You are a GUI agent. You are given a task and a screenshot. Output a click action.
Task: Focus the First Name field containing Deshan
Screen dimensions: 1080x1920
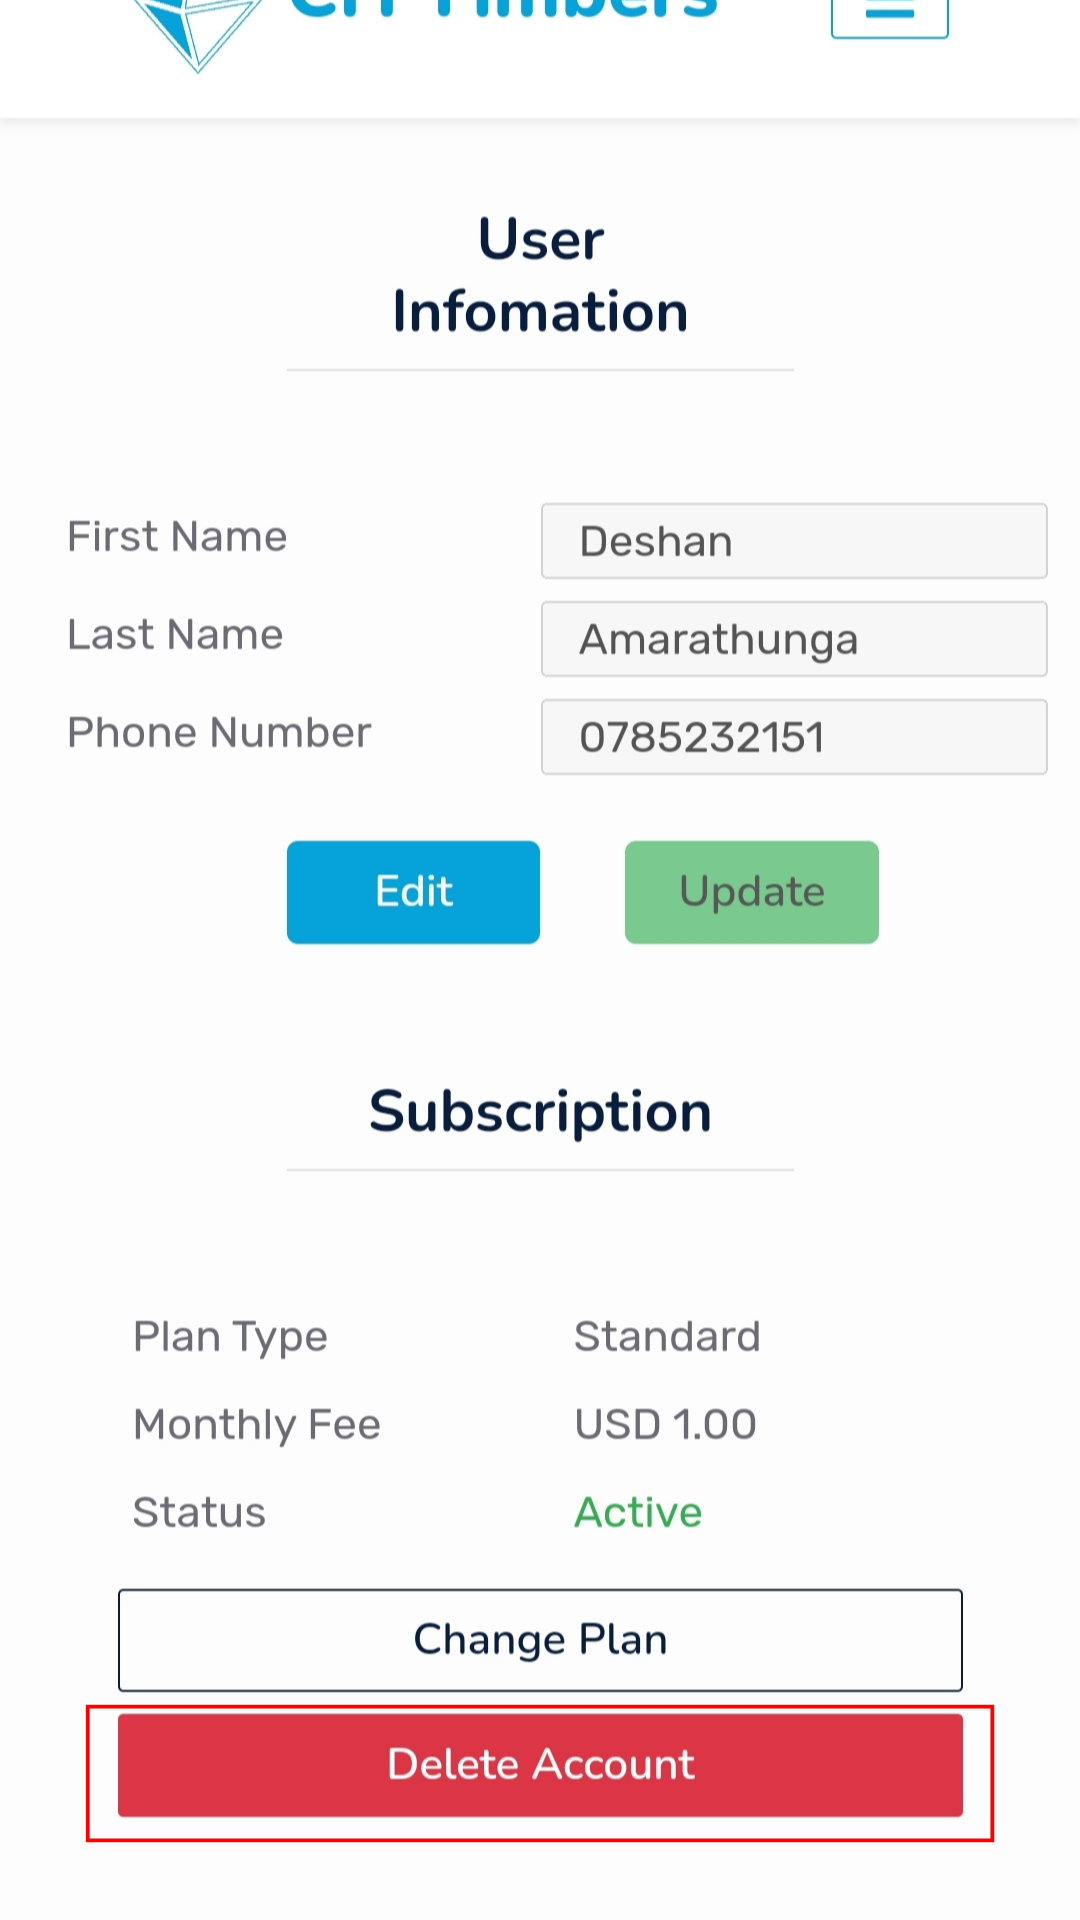pos(794,541)
